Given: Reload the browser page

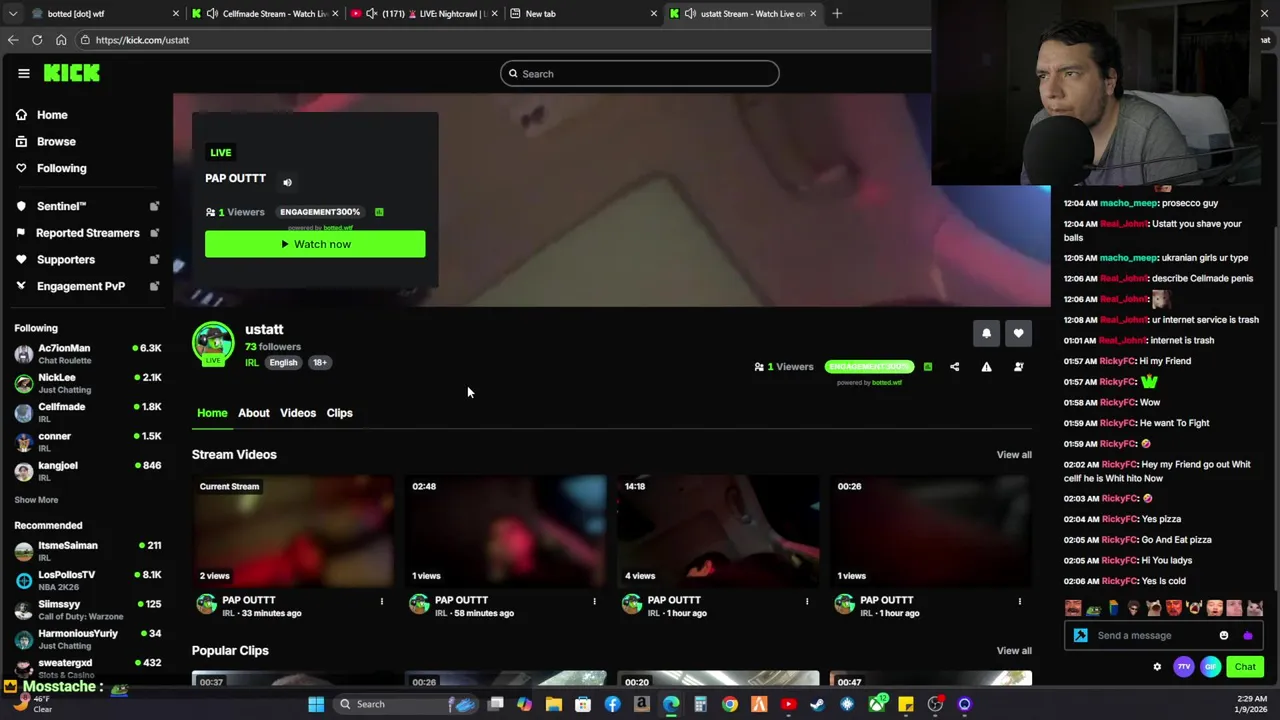Looking at the screenshot, I should (x=37, y=40).
